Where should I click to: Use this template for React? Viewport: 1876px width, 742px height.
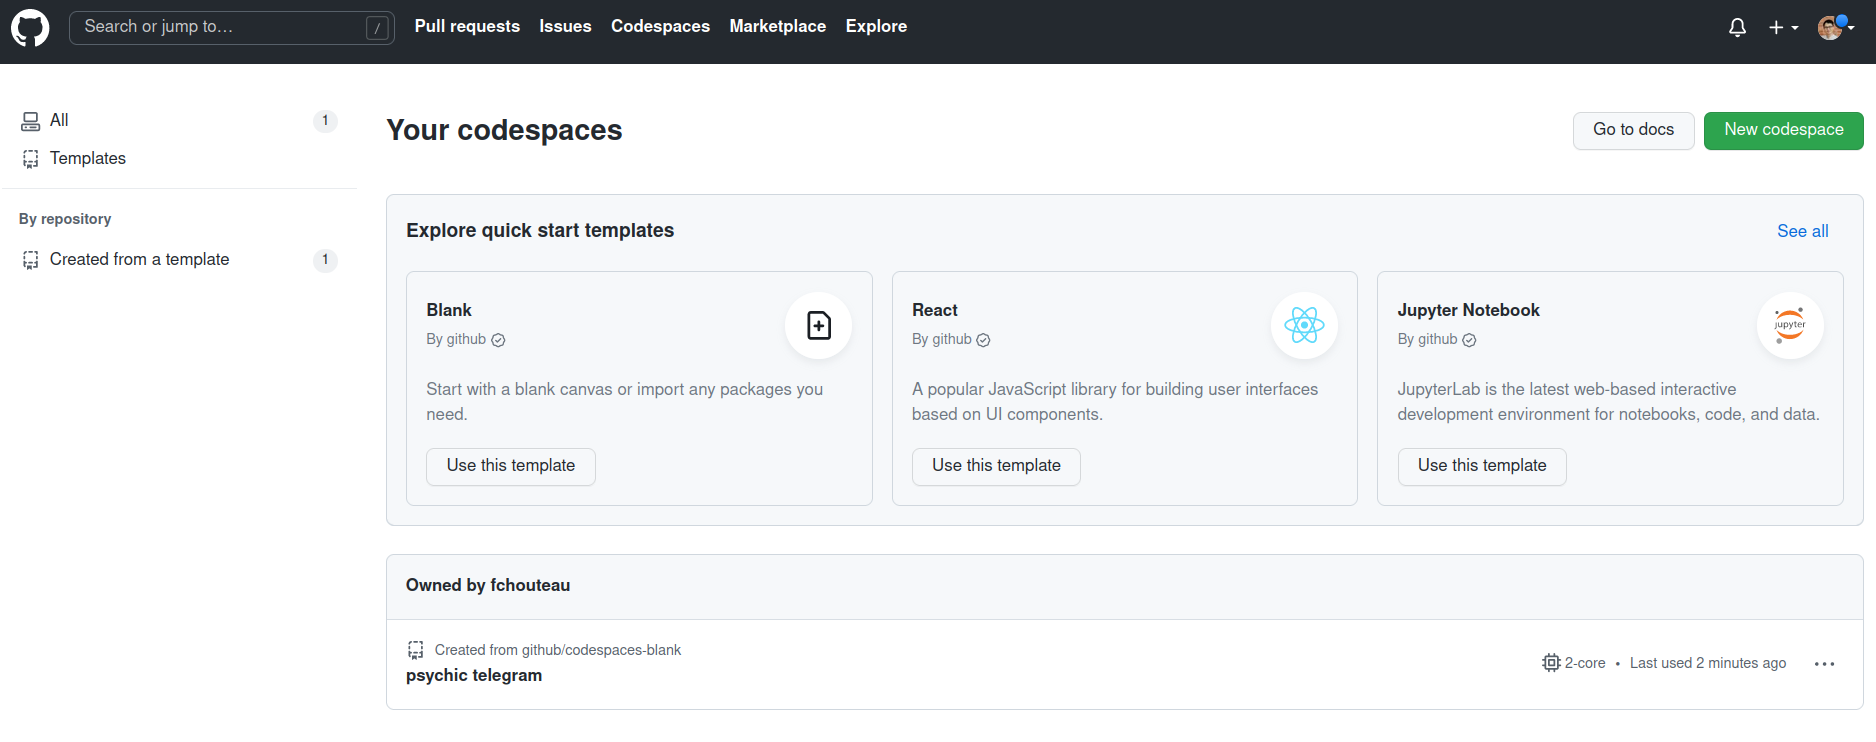coord(996,466)
